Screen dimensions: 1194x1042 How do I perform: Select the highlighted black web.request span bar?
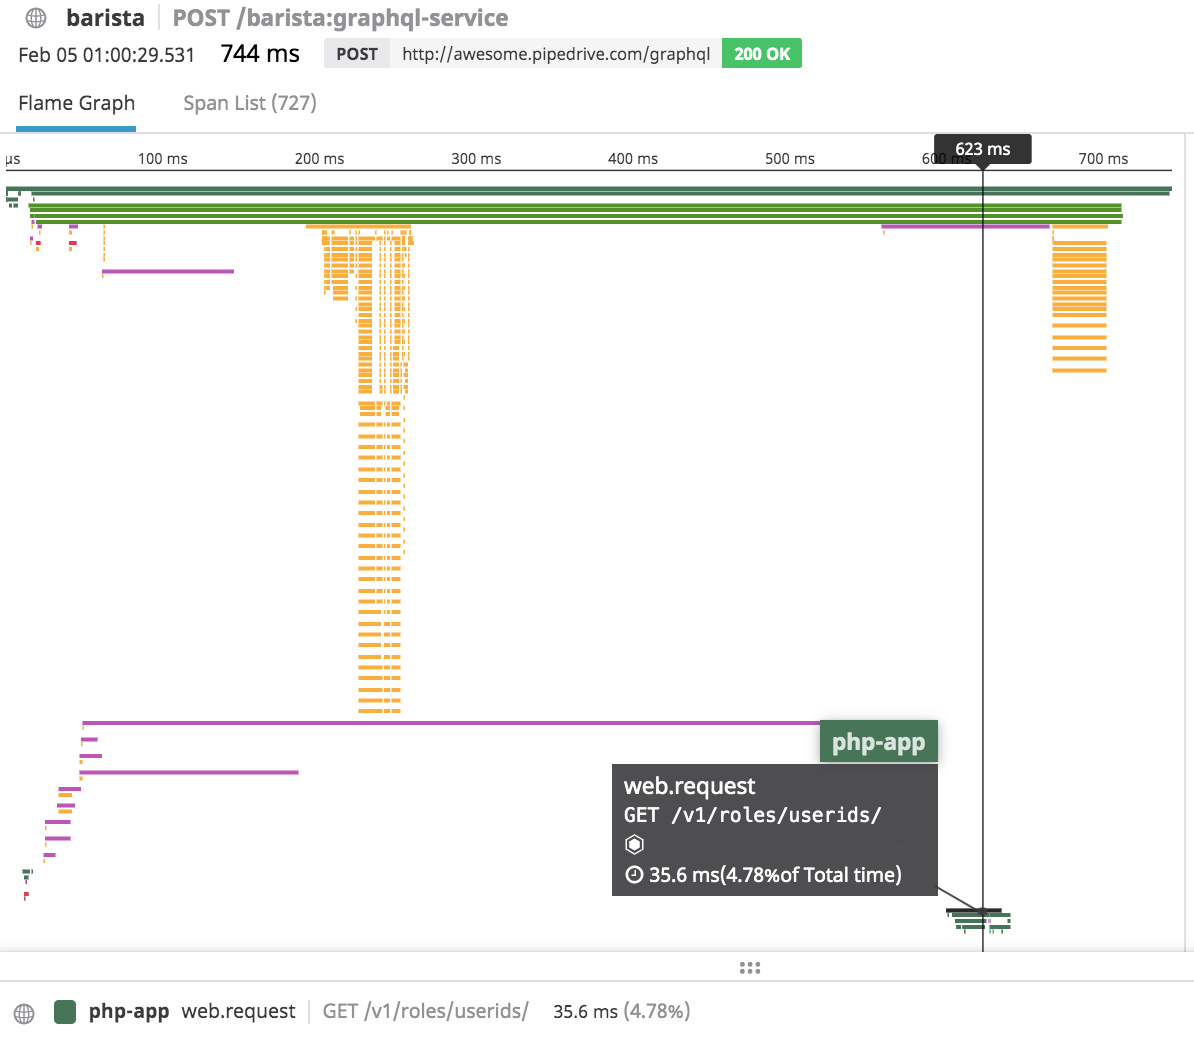[973, 910]
